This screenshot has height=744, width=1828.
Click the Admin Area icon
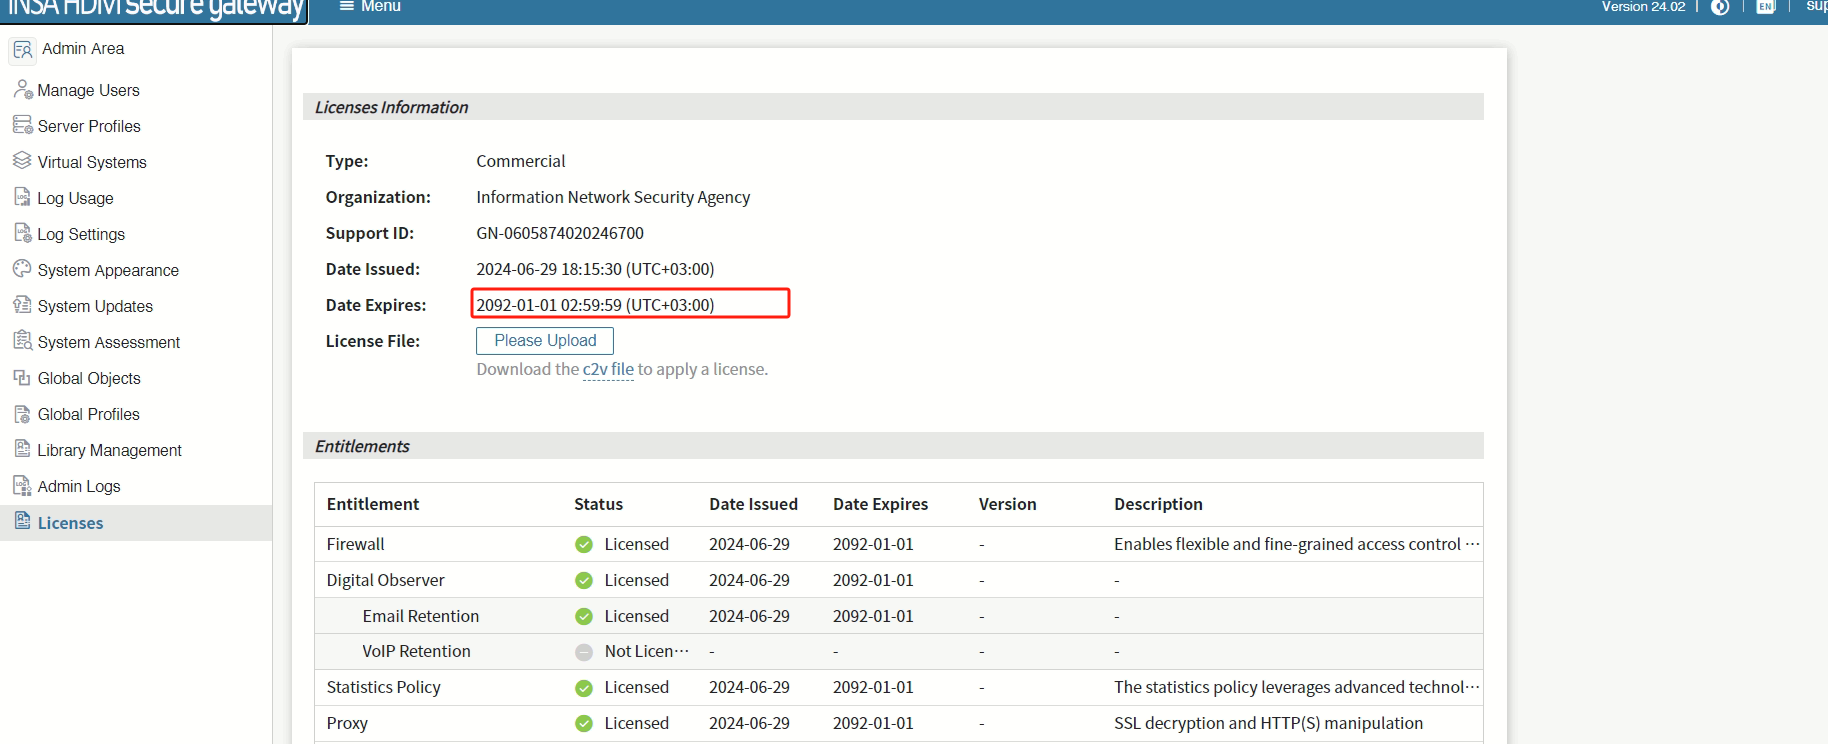[x=23, y=49]
